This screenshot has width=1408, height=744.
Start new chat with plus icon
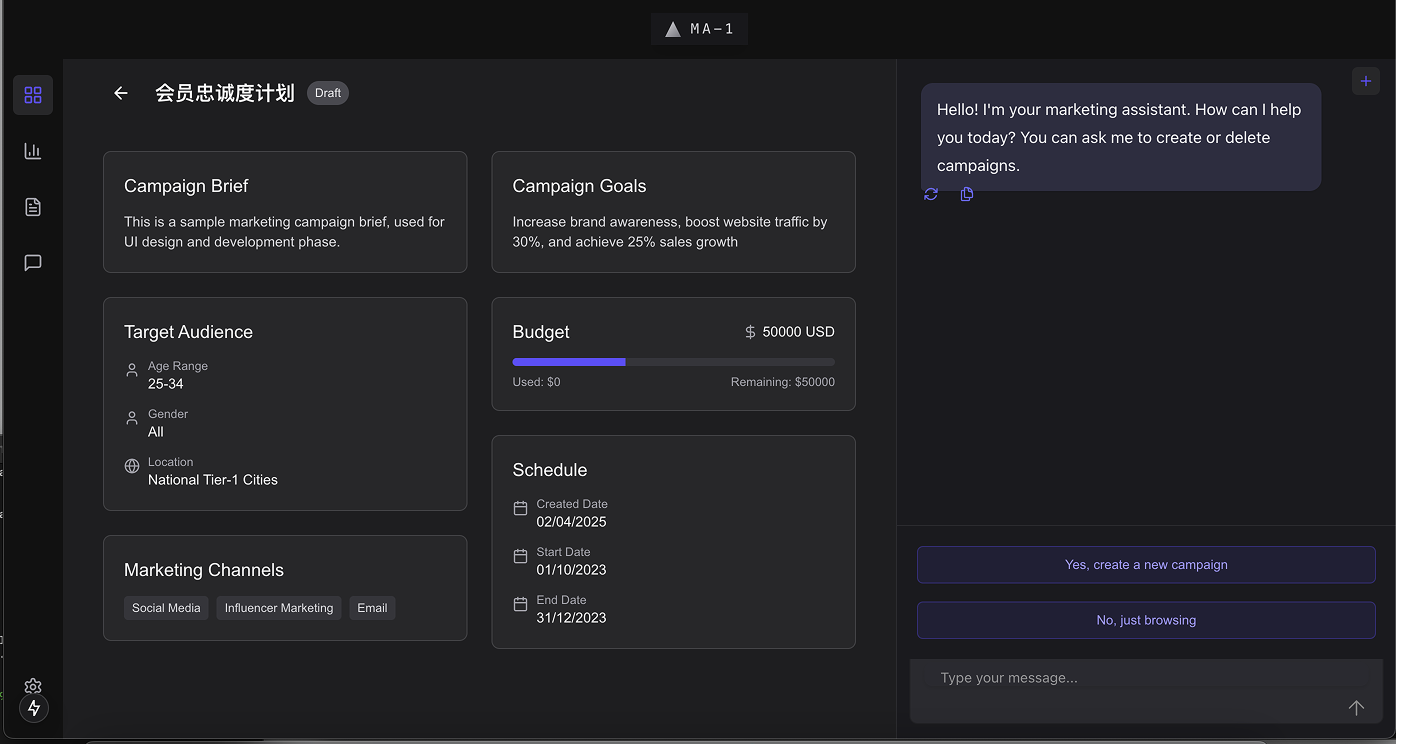(x=1366, y=81)
